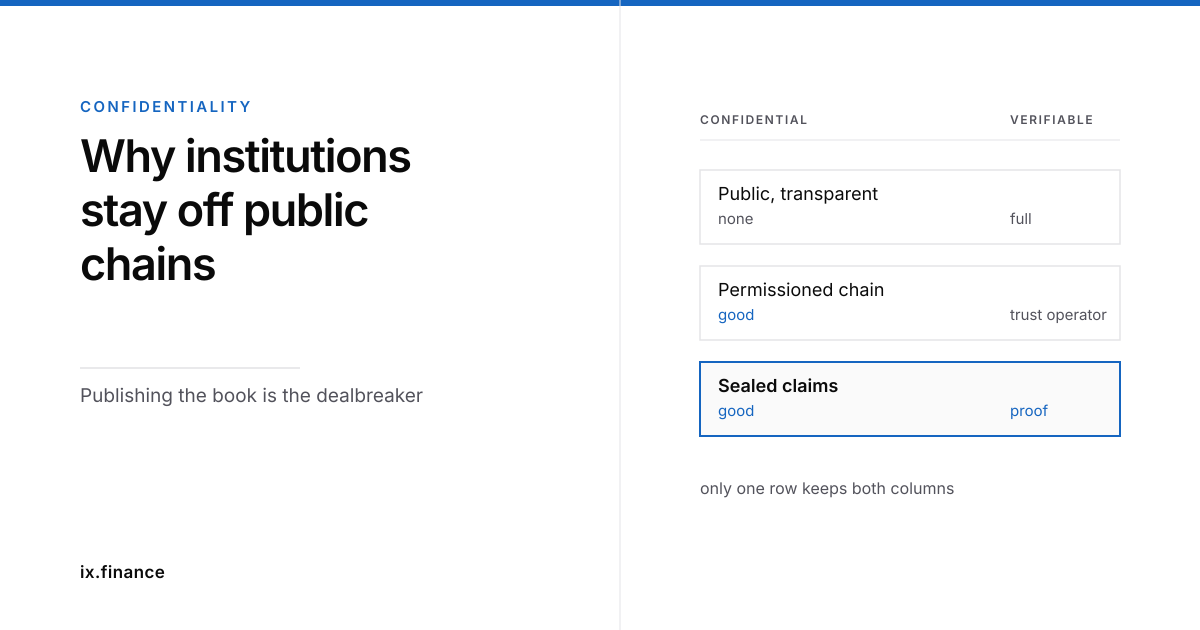The image size is (1200, 630).
Task: Click the 'Sealed claims' title text
Action: coord(778,386)
